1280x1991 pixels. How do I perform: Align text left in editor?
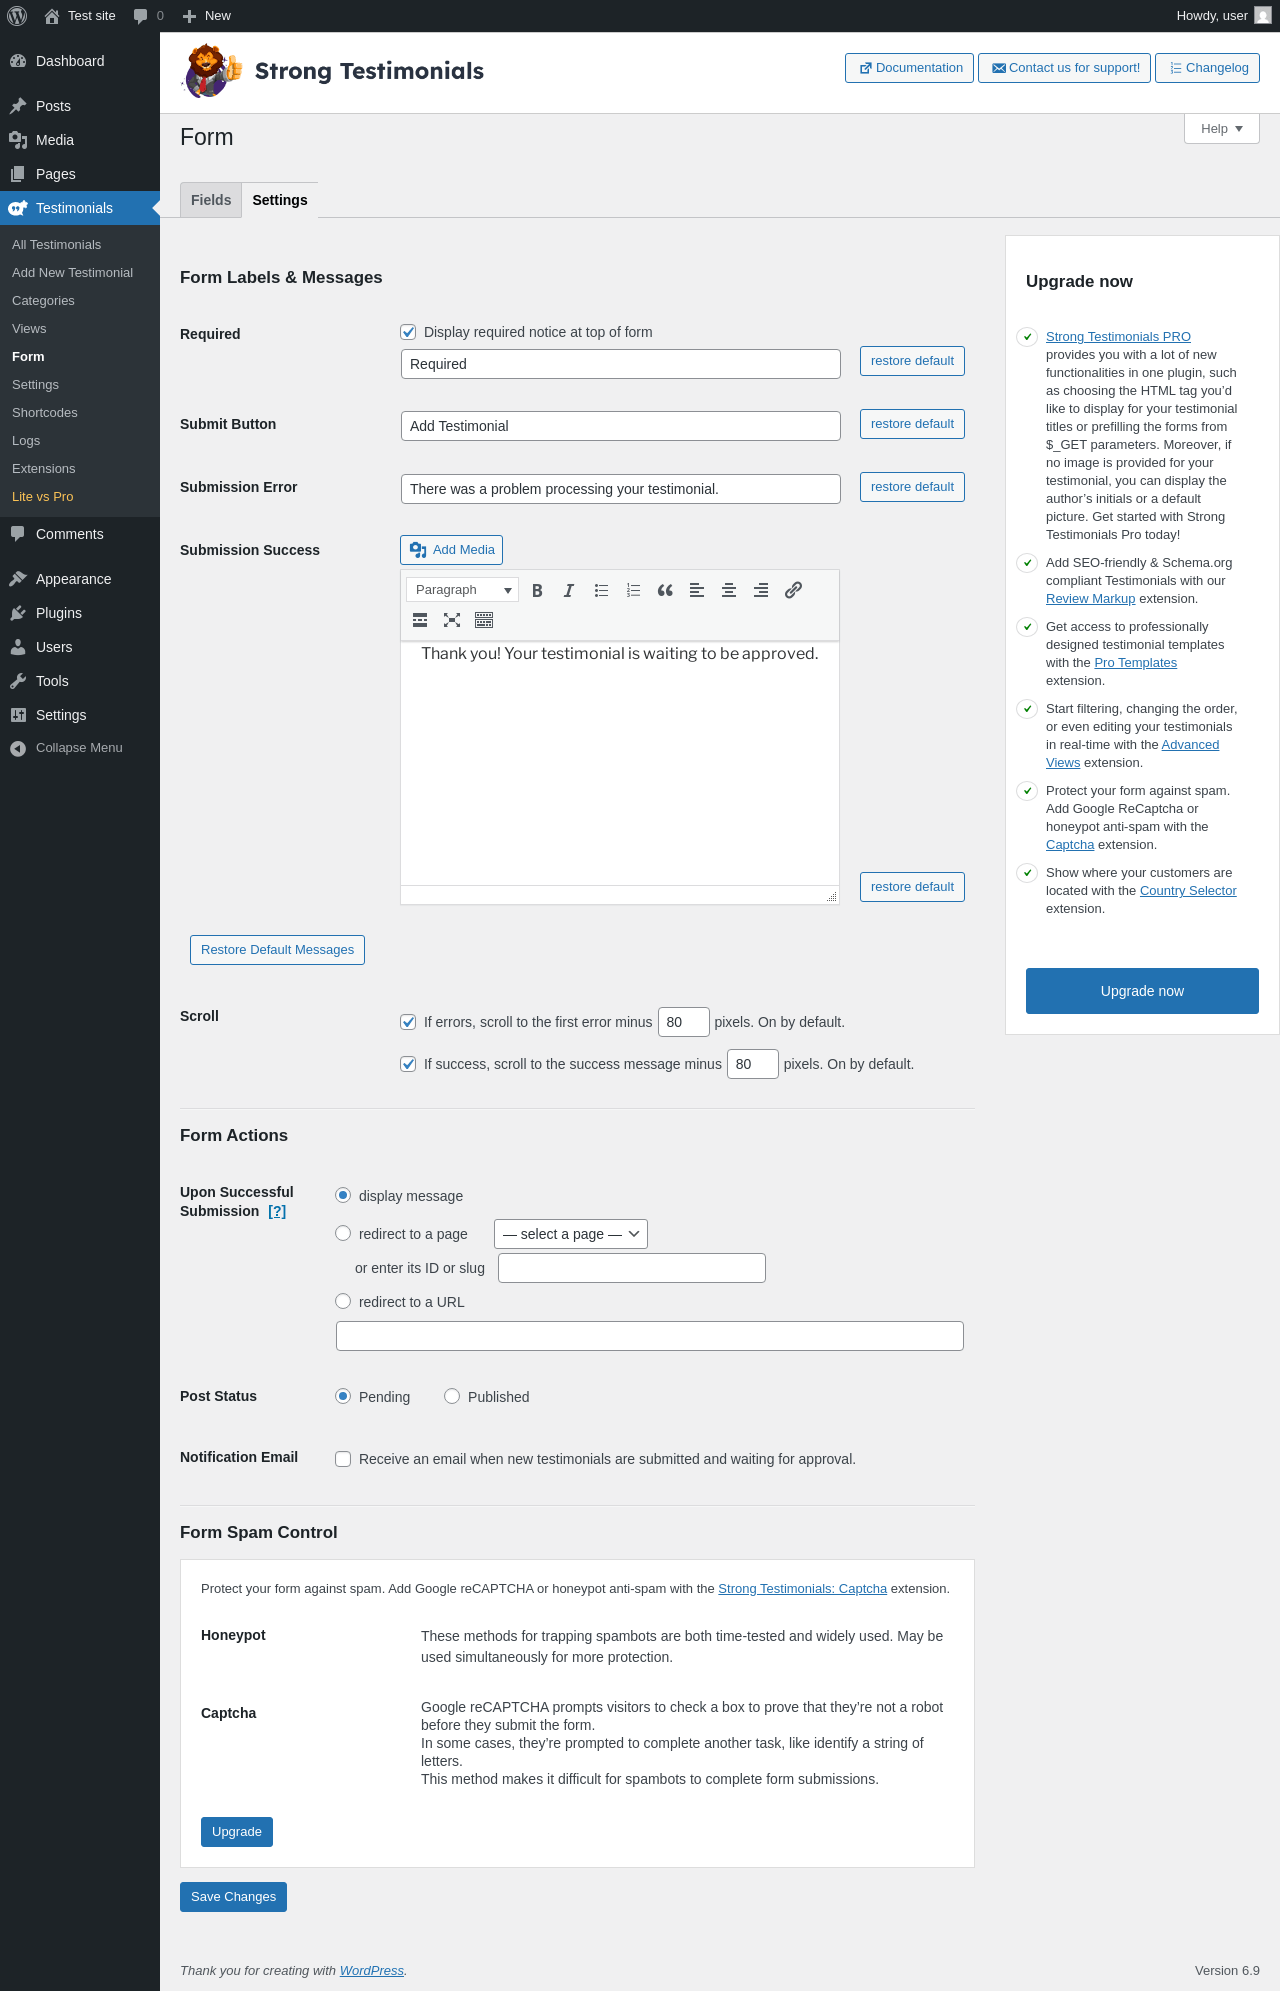697,590
